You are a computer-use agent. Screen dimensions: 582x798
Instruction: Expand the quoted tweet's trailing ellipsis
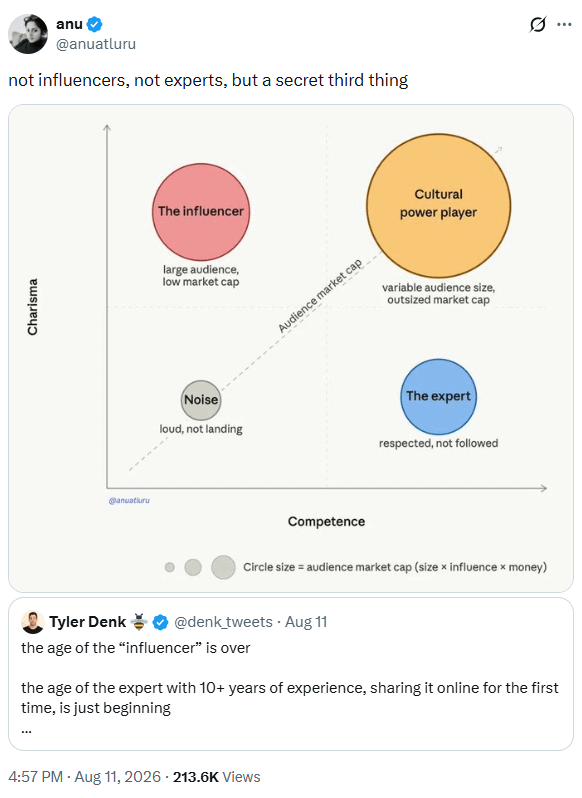[26, 731]
